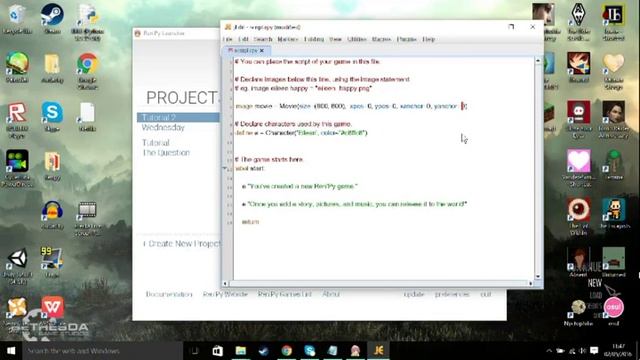Open Action Center notifications in system tray
640x360 pixels.
(594, 351)
